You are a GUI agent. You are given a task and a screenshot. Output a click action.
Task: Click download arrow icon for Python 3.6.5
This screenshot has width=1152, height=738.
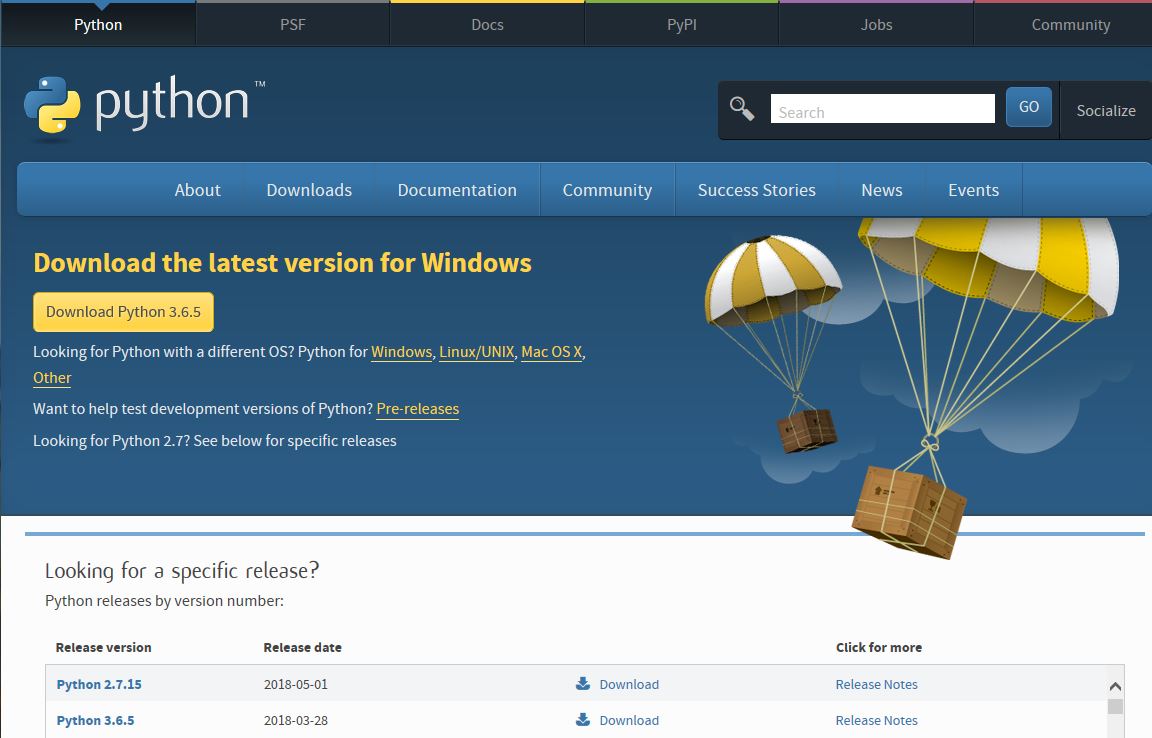[x=583, y=720]
